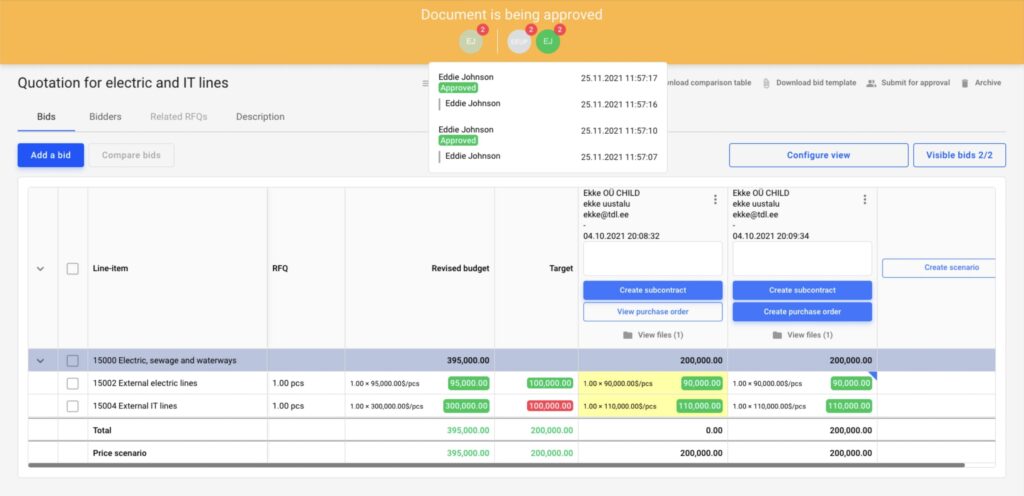Click Create subcontract on the 20:09:34 bid

(802, 290)
